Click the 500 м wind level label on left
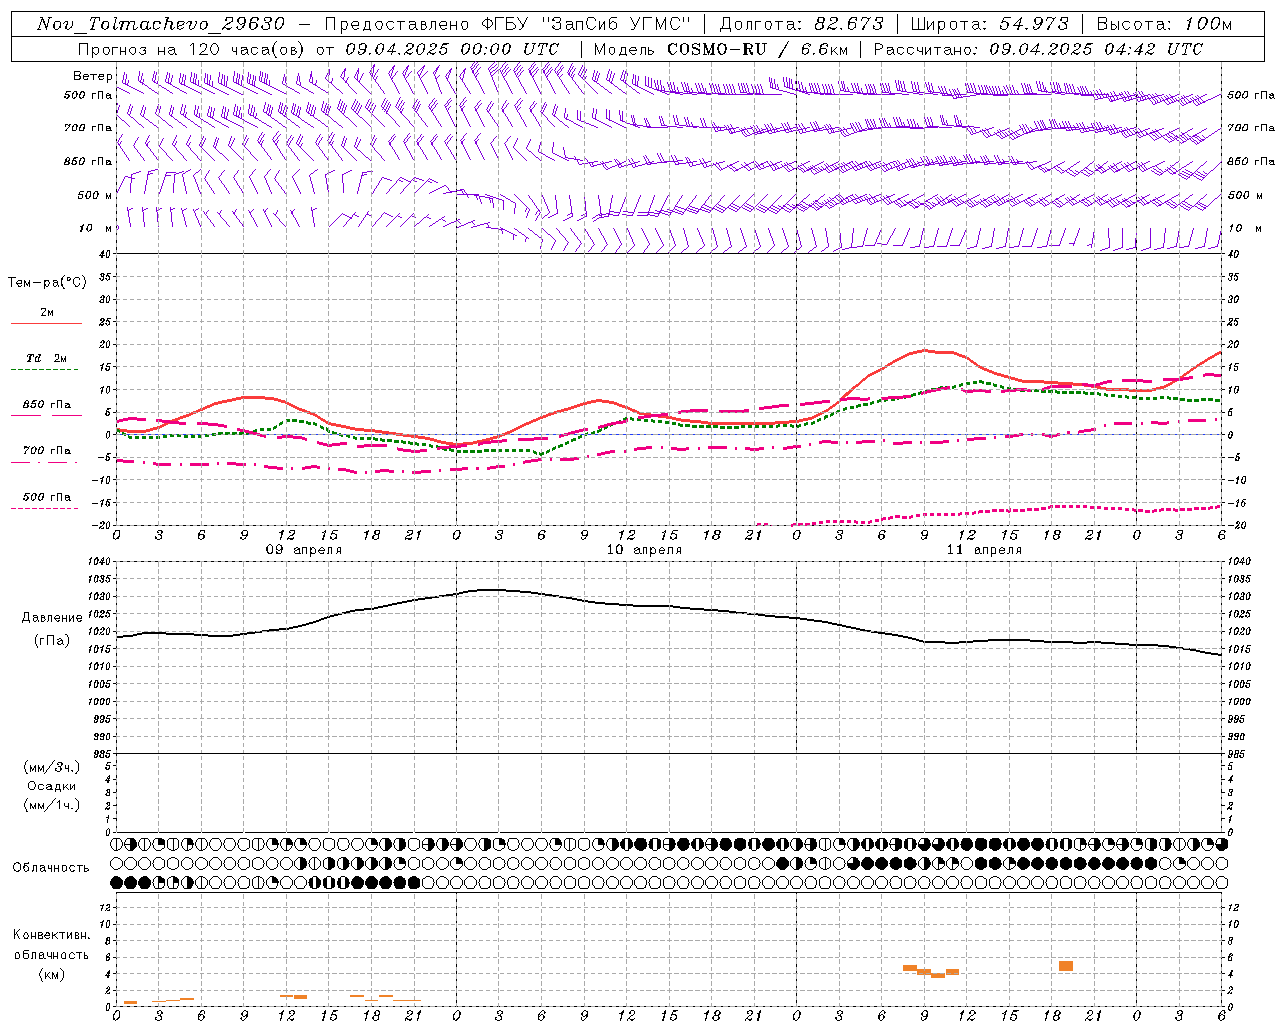The height and width of the screenshot is (1024, 1280). point(95,195)
